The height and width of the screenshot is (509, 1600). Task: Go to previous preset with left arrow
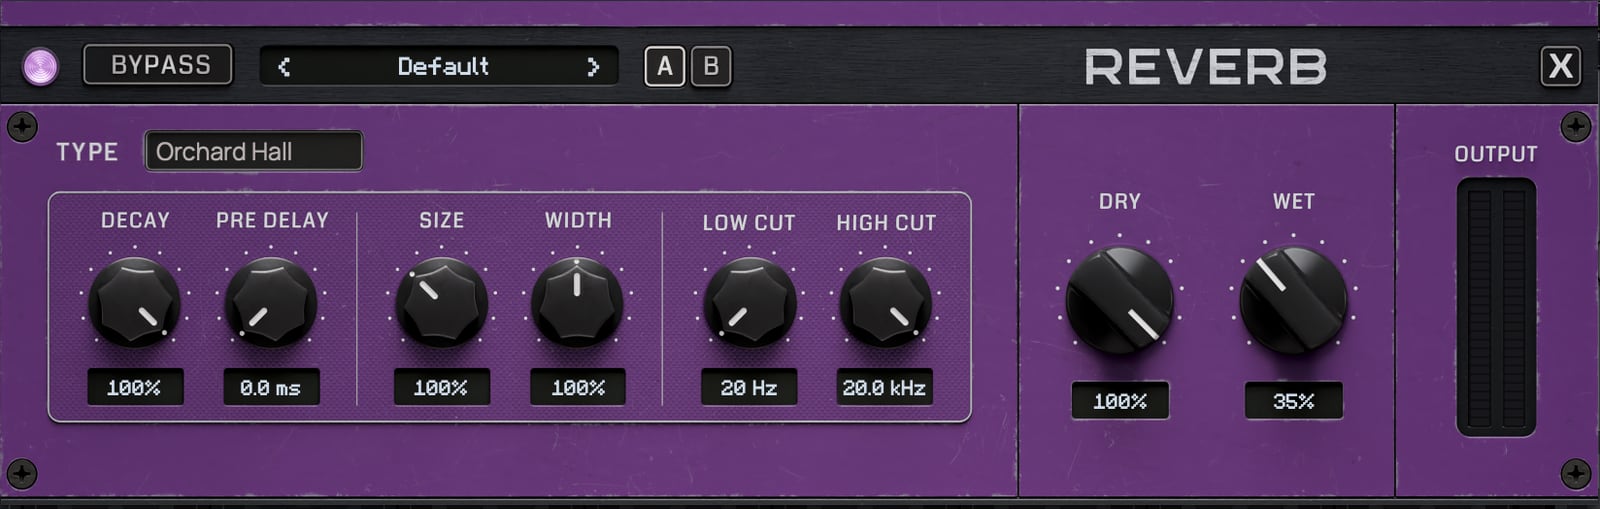(x=284, y=67)
